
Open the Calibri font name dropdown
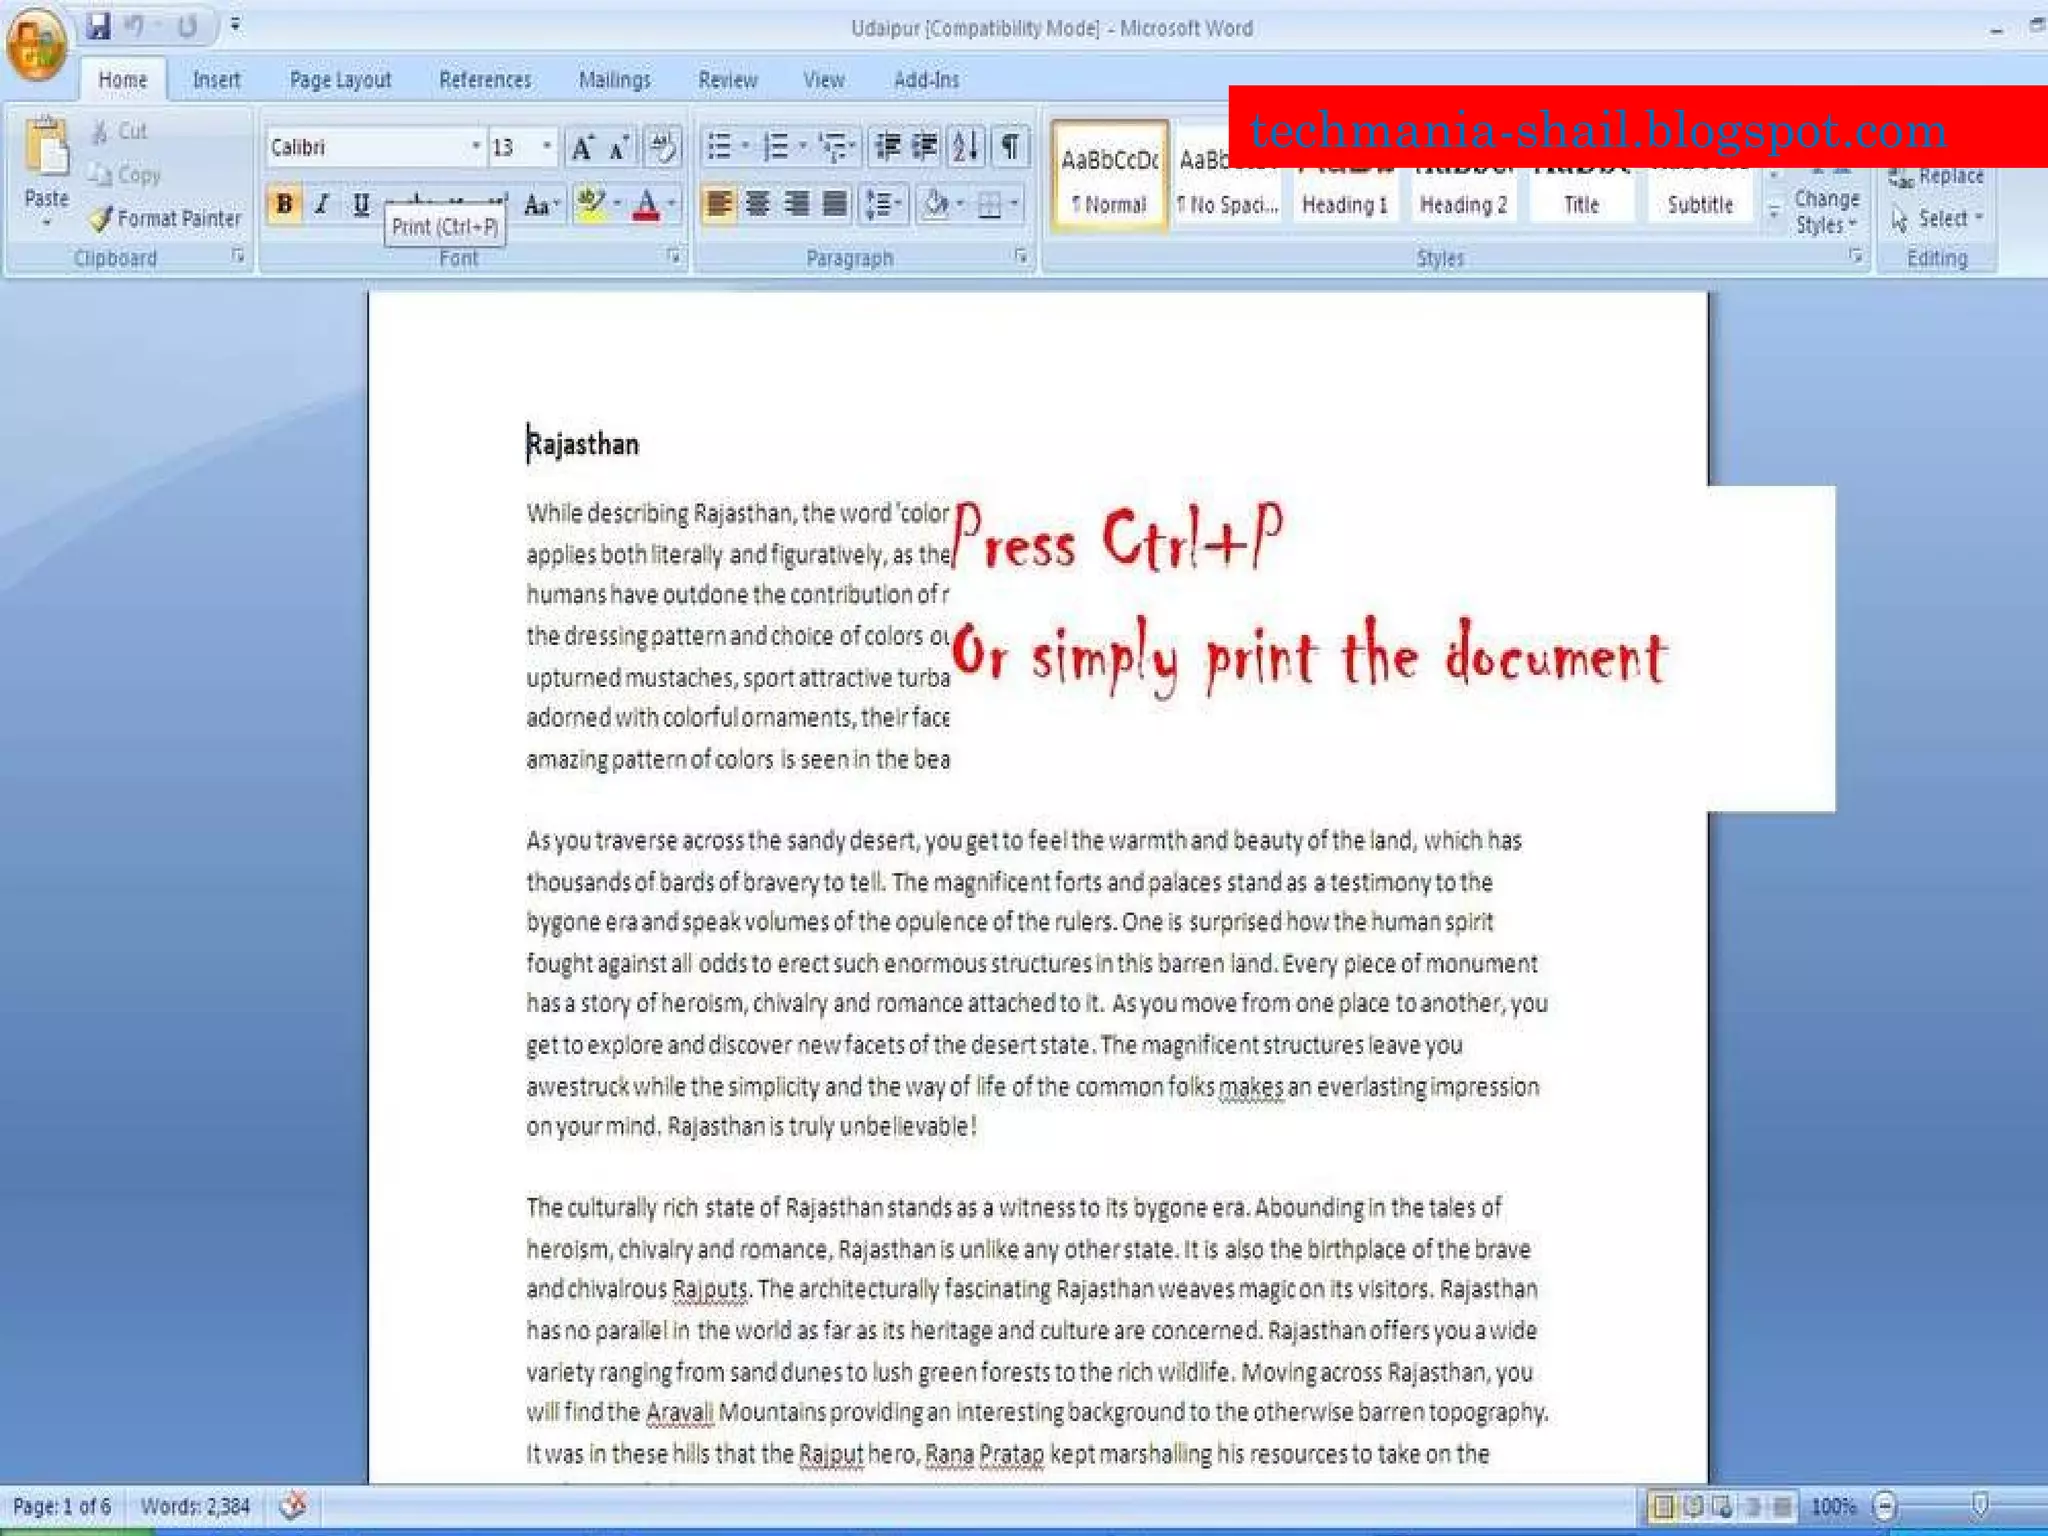(476, 148)
